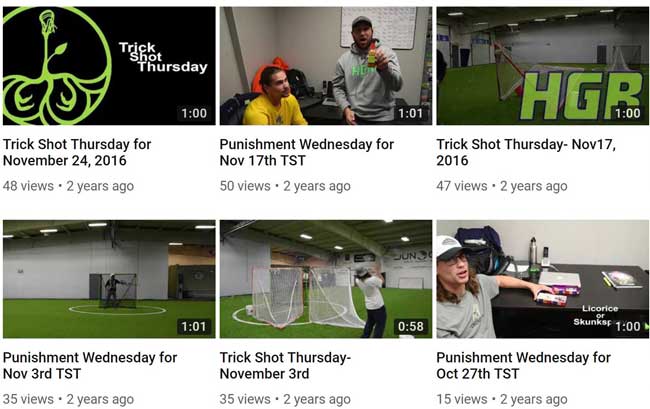The width and height of the screenshot is (650, 409).
Task: Open the Punishment Wednesday Oct 27th TST title
Action: pos(524,365)
